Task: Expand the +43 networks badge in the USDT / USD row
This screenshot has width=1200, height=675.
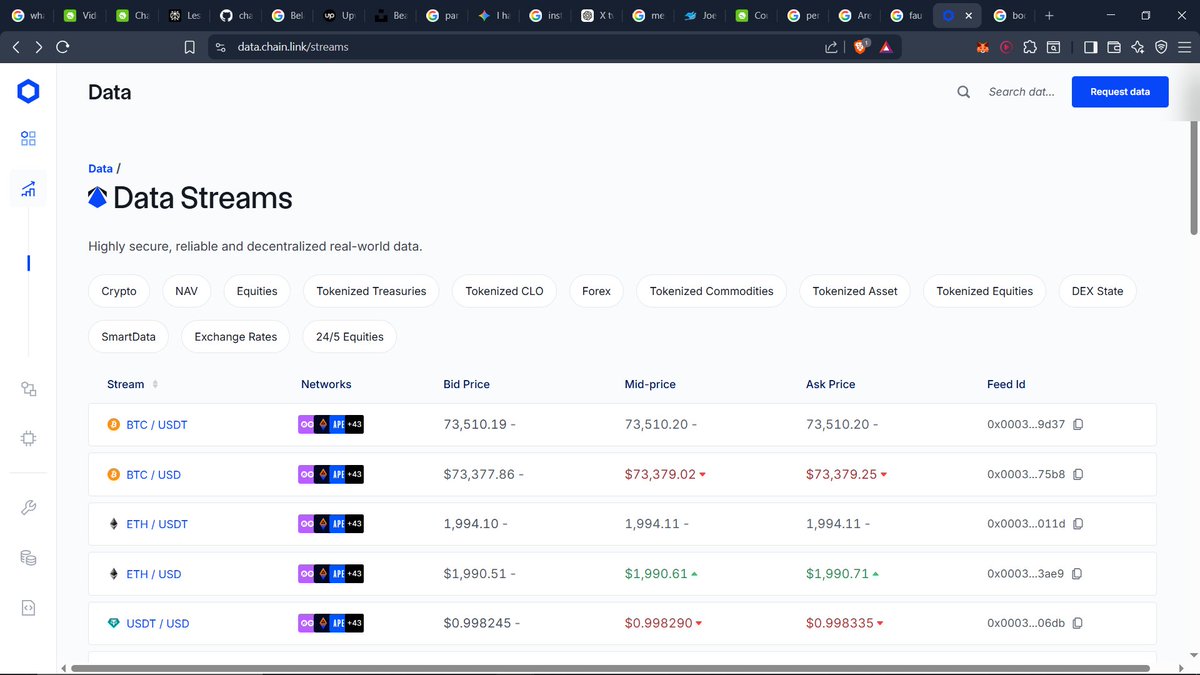Action: 354,623
